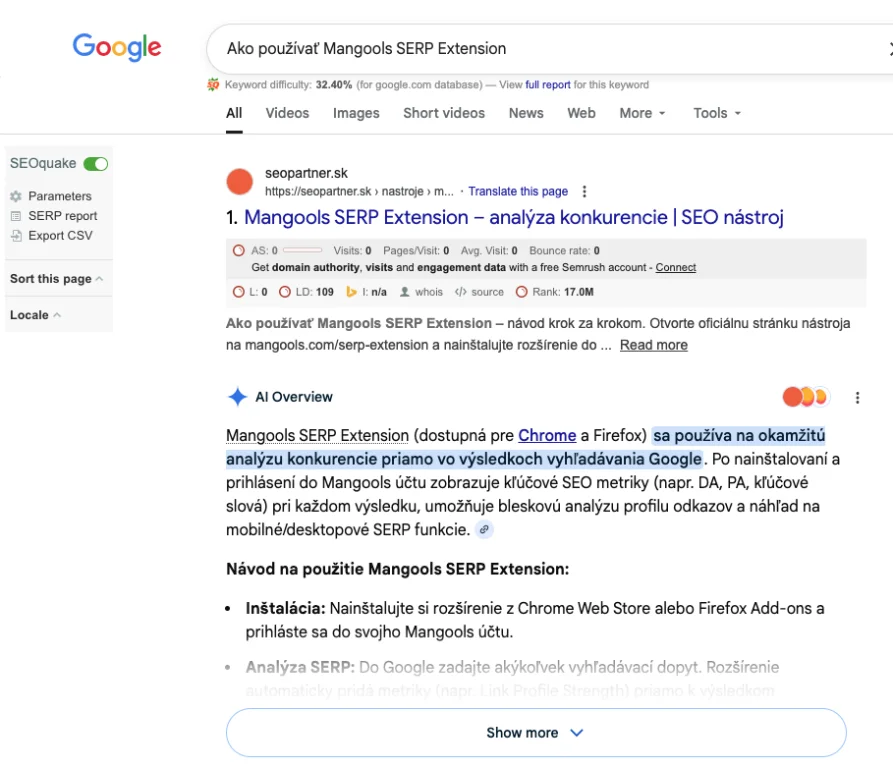The width and height of the screenshot is (893, 768).
Task: Click the Show more button
Action: click(x=535, y=733)
